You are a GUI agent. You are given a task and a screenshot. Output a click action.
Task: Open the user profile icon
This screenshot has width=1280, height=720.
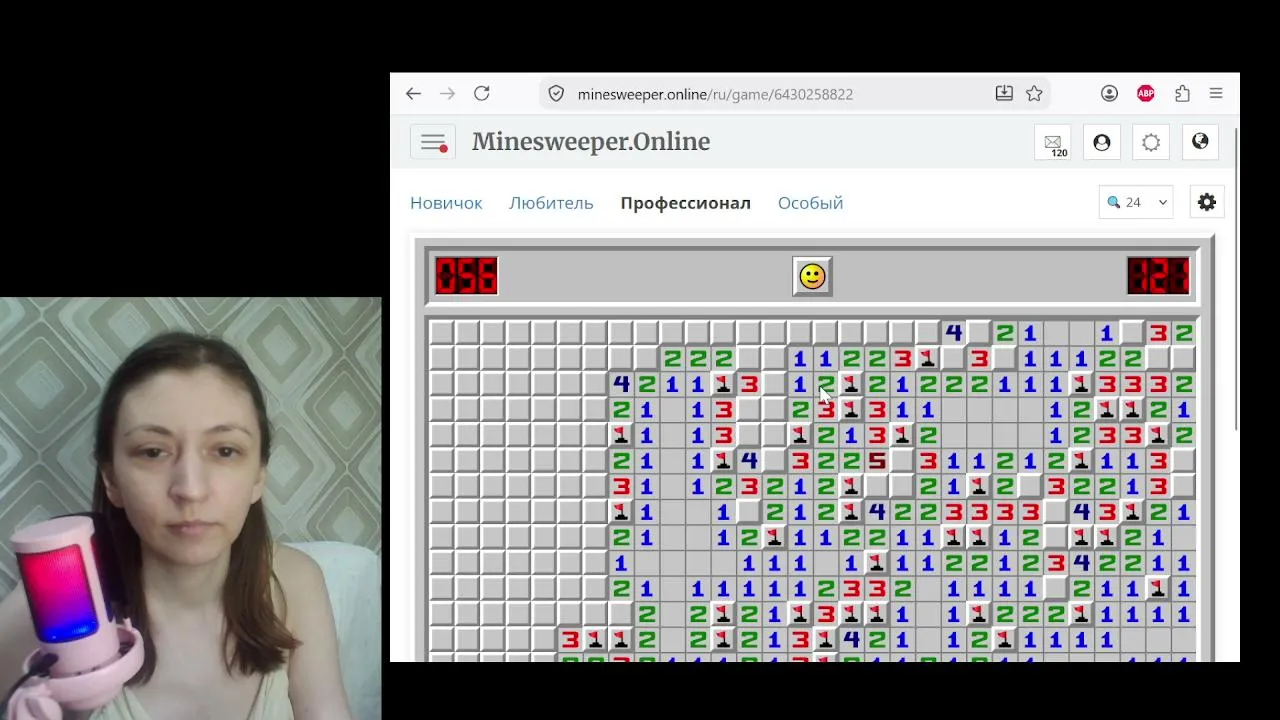1102,143
